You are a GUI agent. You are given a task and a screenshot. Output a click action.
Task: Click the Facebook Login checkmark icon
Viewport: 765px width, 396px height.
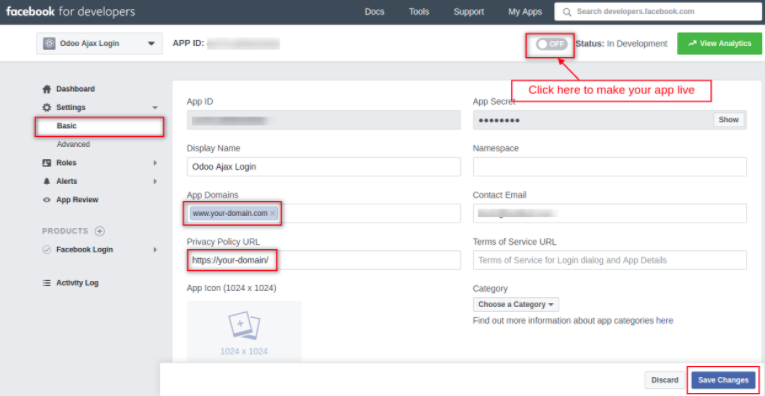[47, 250]
